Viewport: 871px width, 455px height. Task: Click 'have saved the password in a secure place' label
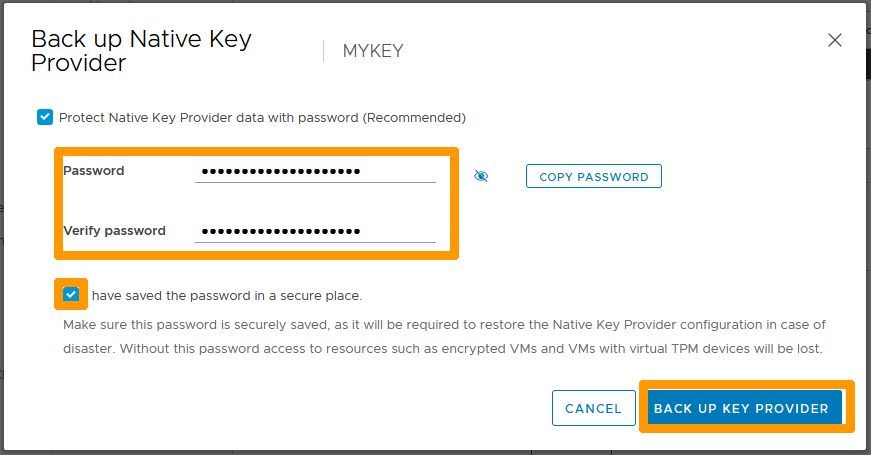pos(227,296)
